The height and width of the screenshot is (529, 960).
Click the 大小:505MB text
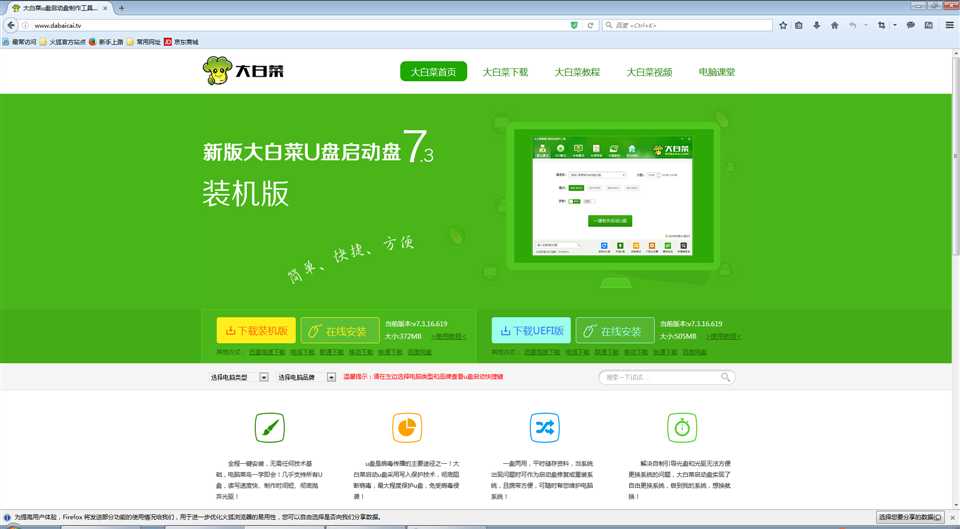[x=678, y=337]
